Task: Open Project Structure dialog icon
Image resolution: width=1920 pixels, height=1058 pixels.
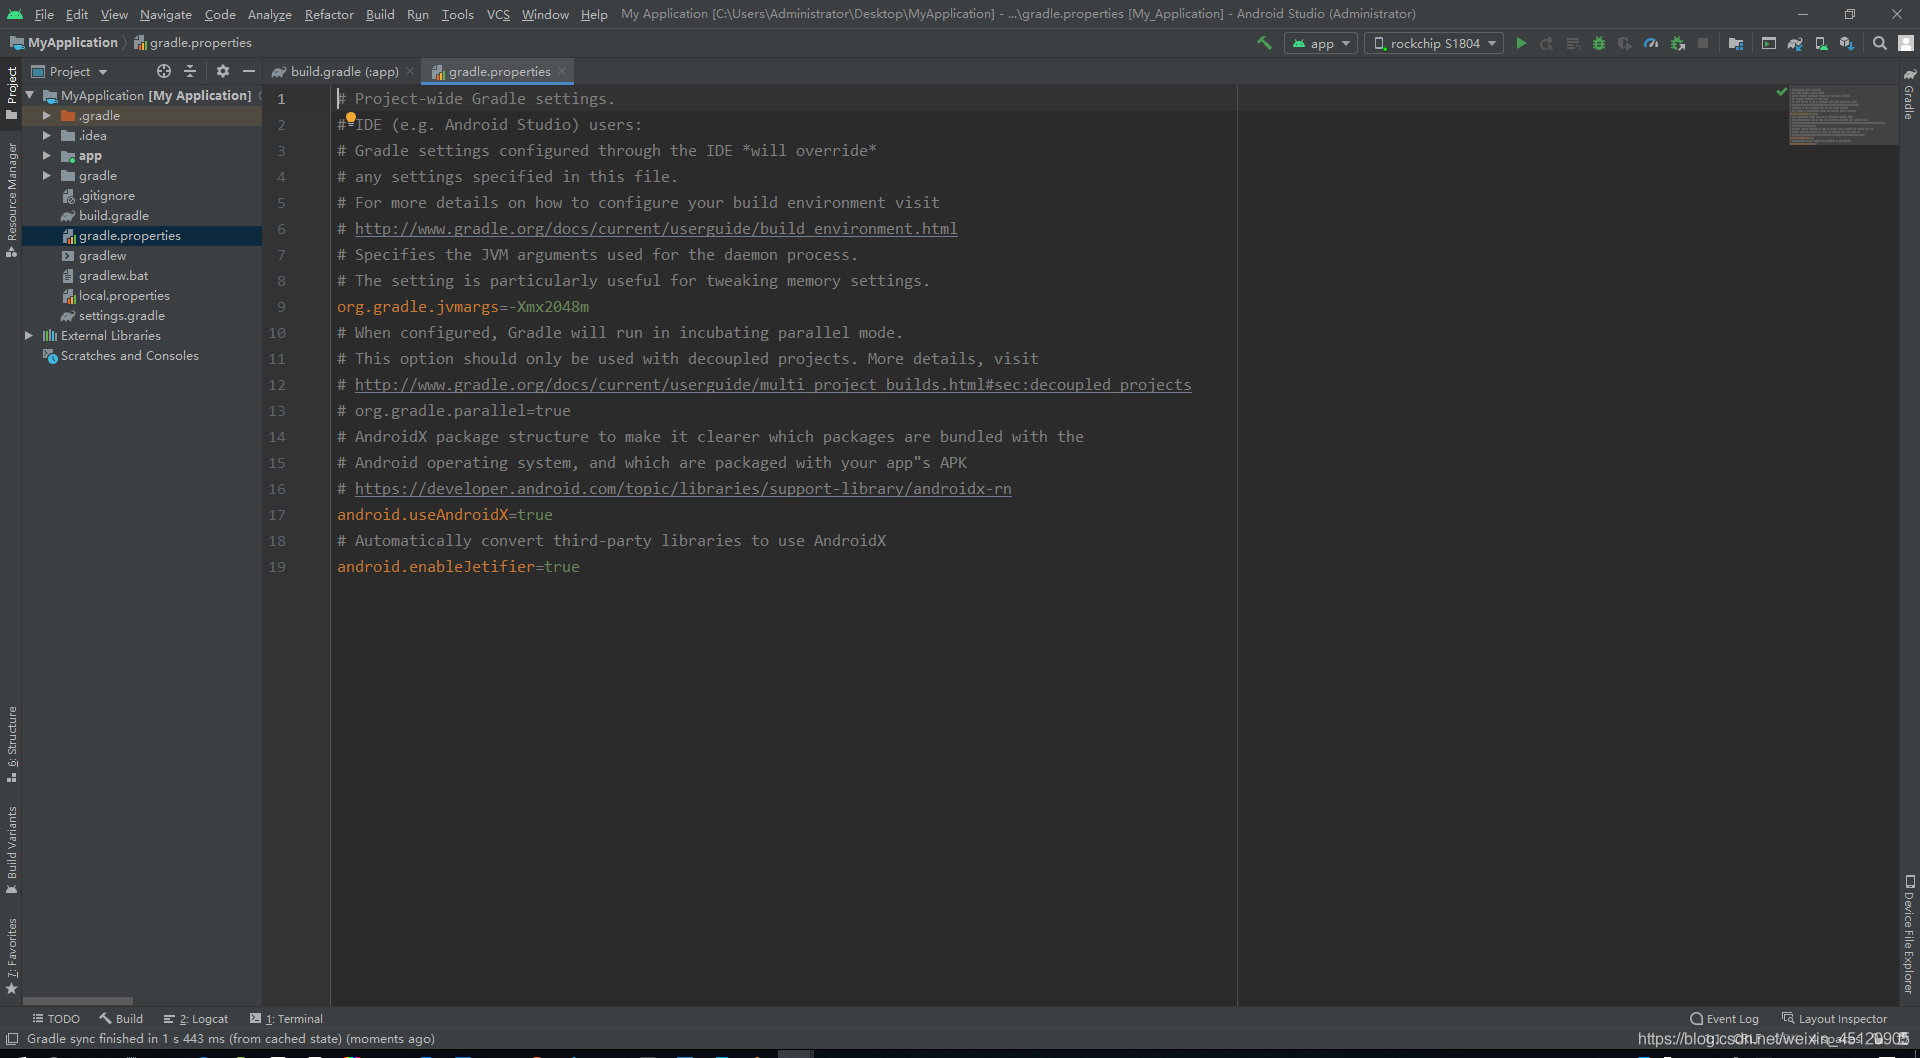Action: coord(1736,43)
